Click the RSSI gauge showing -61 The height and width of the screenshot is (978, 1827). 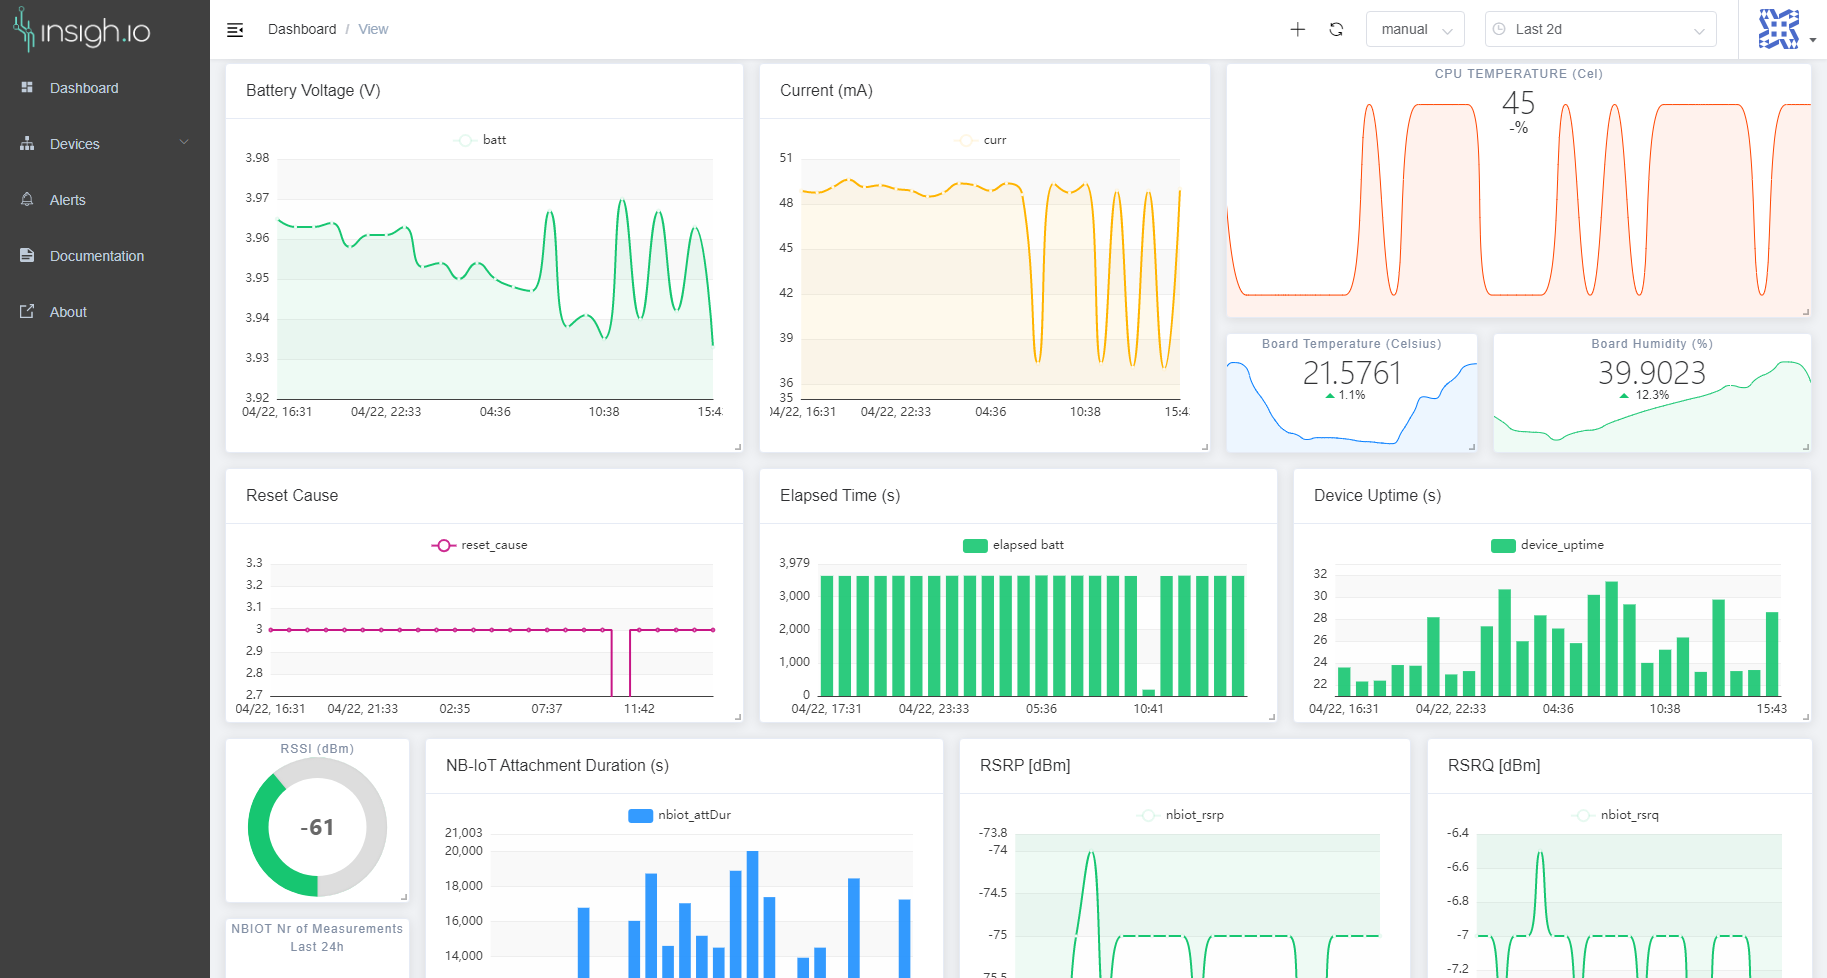(317, 827)
